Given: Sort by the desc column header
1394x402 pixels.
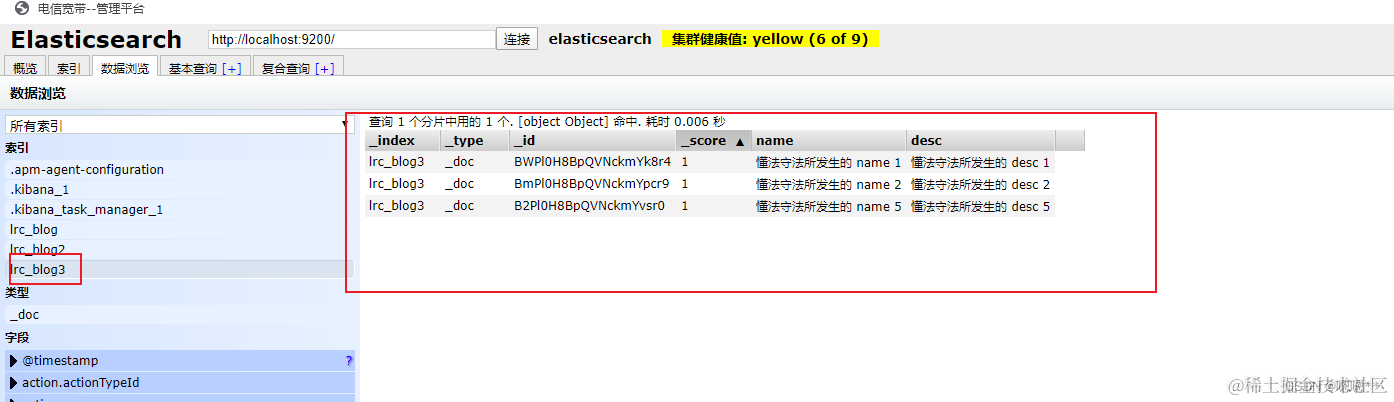Looking at the screenshot, I should [x=981, y=141].
